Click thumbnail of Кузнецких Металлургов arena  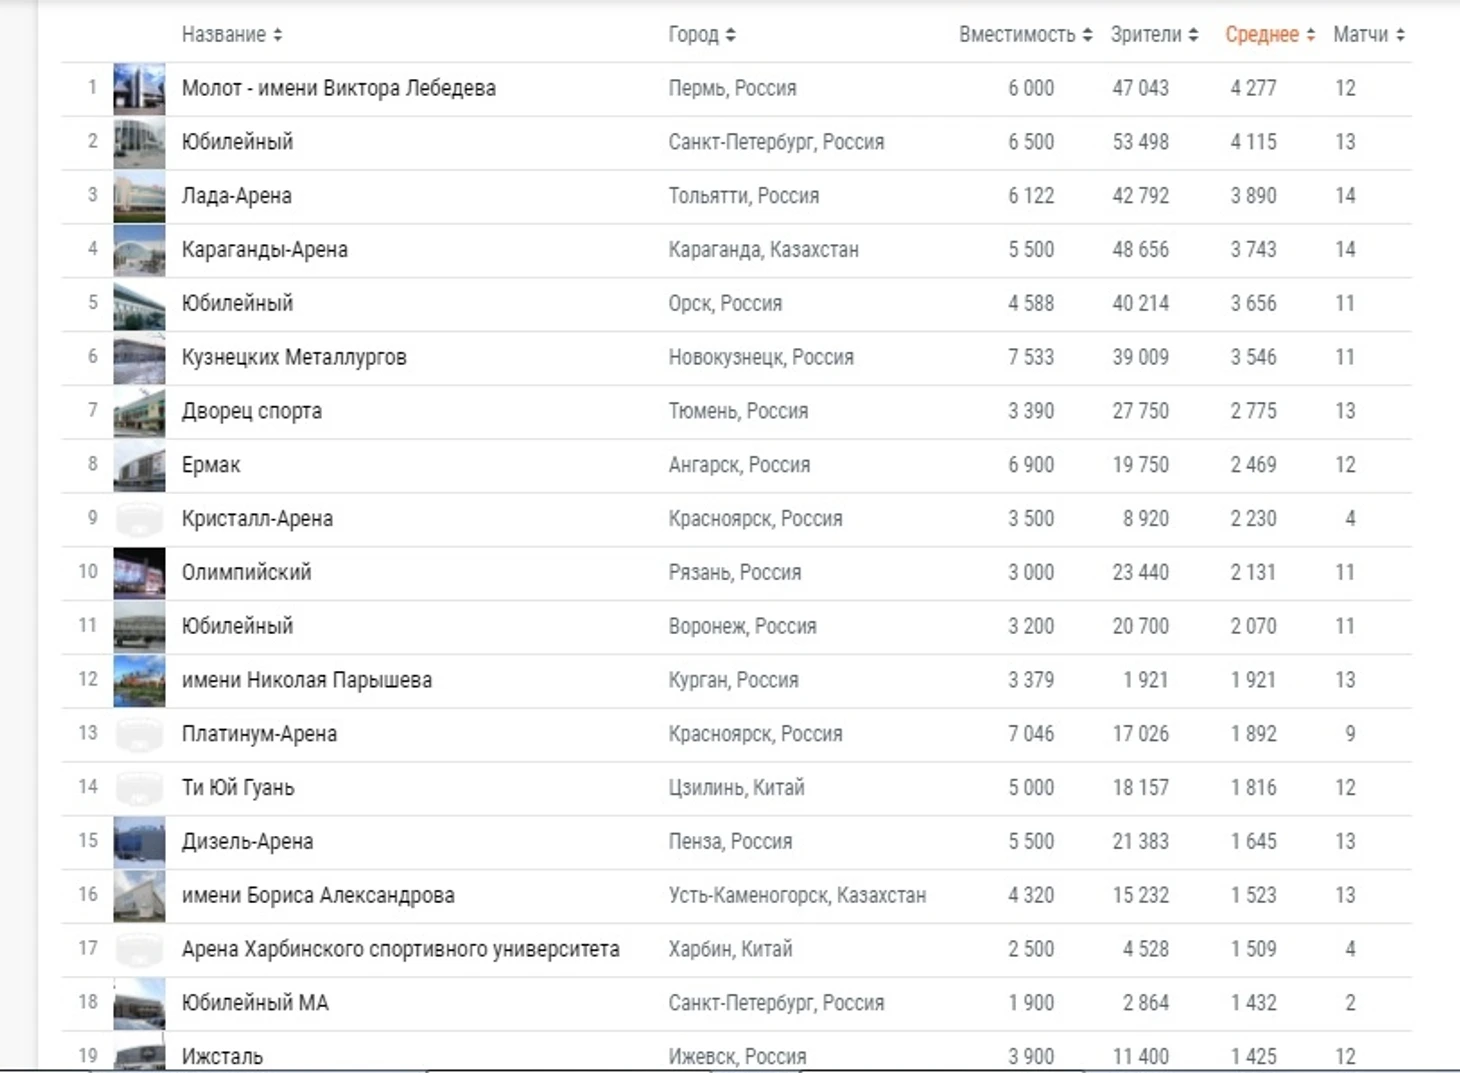[139, 358]
